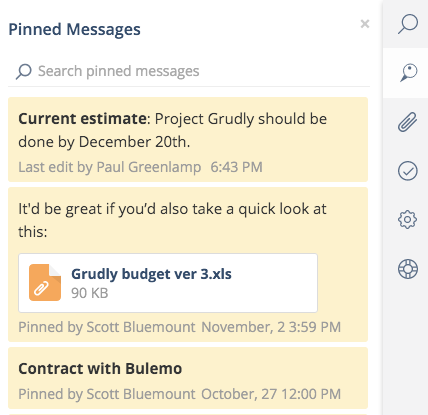Click the Grudly budget attachment card
Screen dimensions: 428x415
click(168, 283)
